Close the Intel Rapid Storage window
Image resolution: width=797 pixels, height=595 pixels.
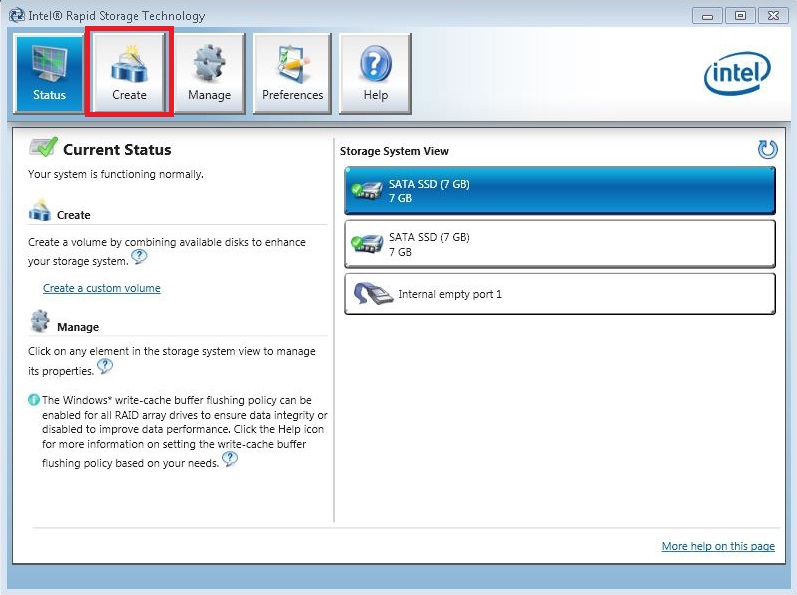click(x=773, y=16)
